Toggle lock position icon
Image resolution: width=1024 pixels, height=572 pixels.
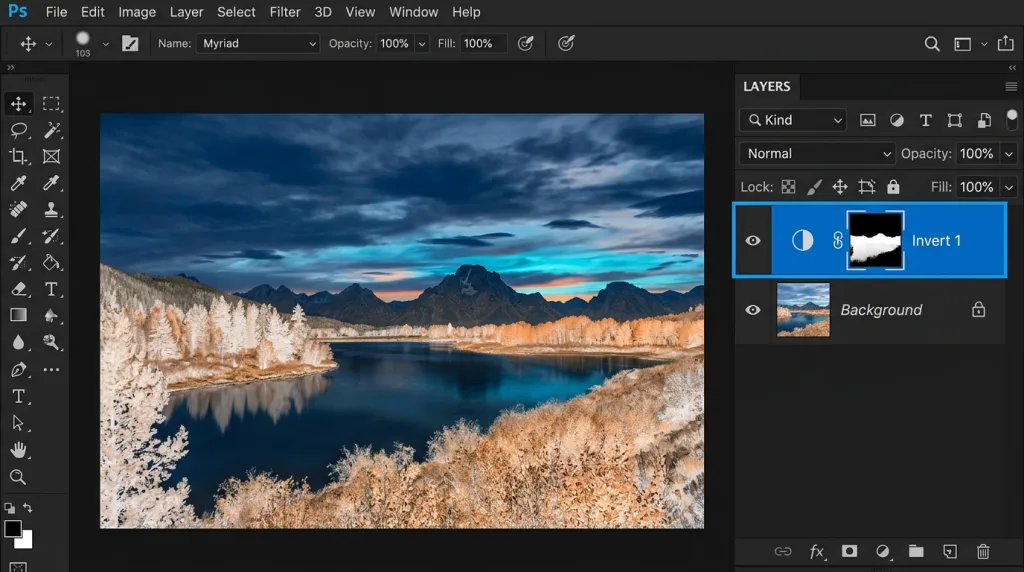click(x=840, y=187)
